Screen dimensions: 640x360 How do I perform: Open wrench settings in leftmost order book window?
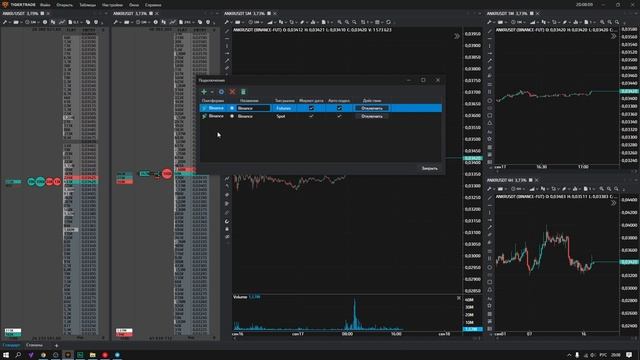pos(5,22)
